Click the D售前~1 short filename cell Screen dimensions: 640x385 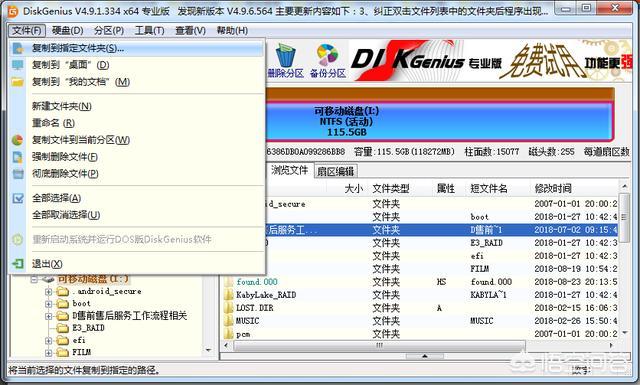coord(486,230)
